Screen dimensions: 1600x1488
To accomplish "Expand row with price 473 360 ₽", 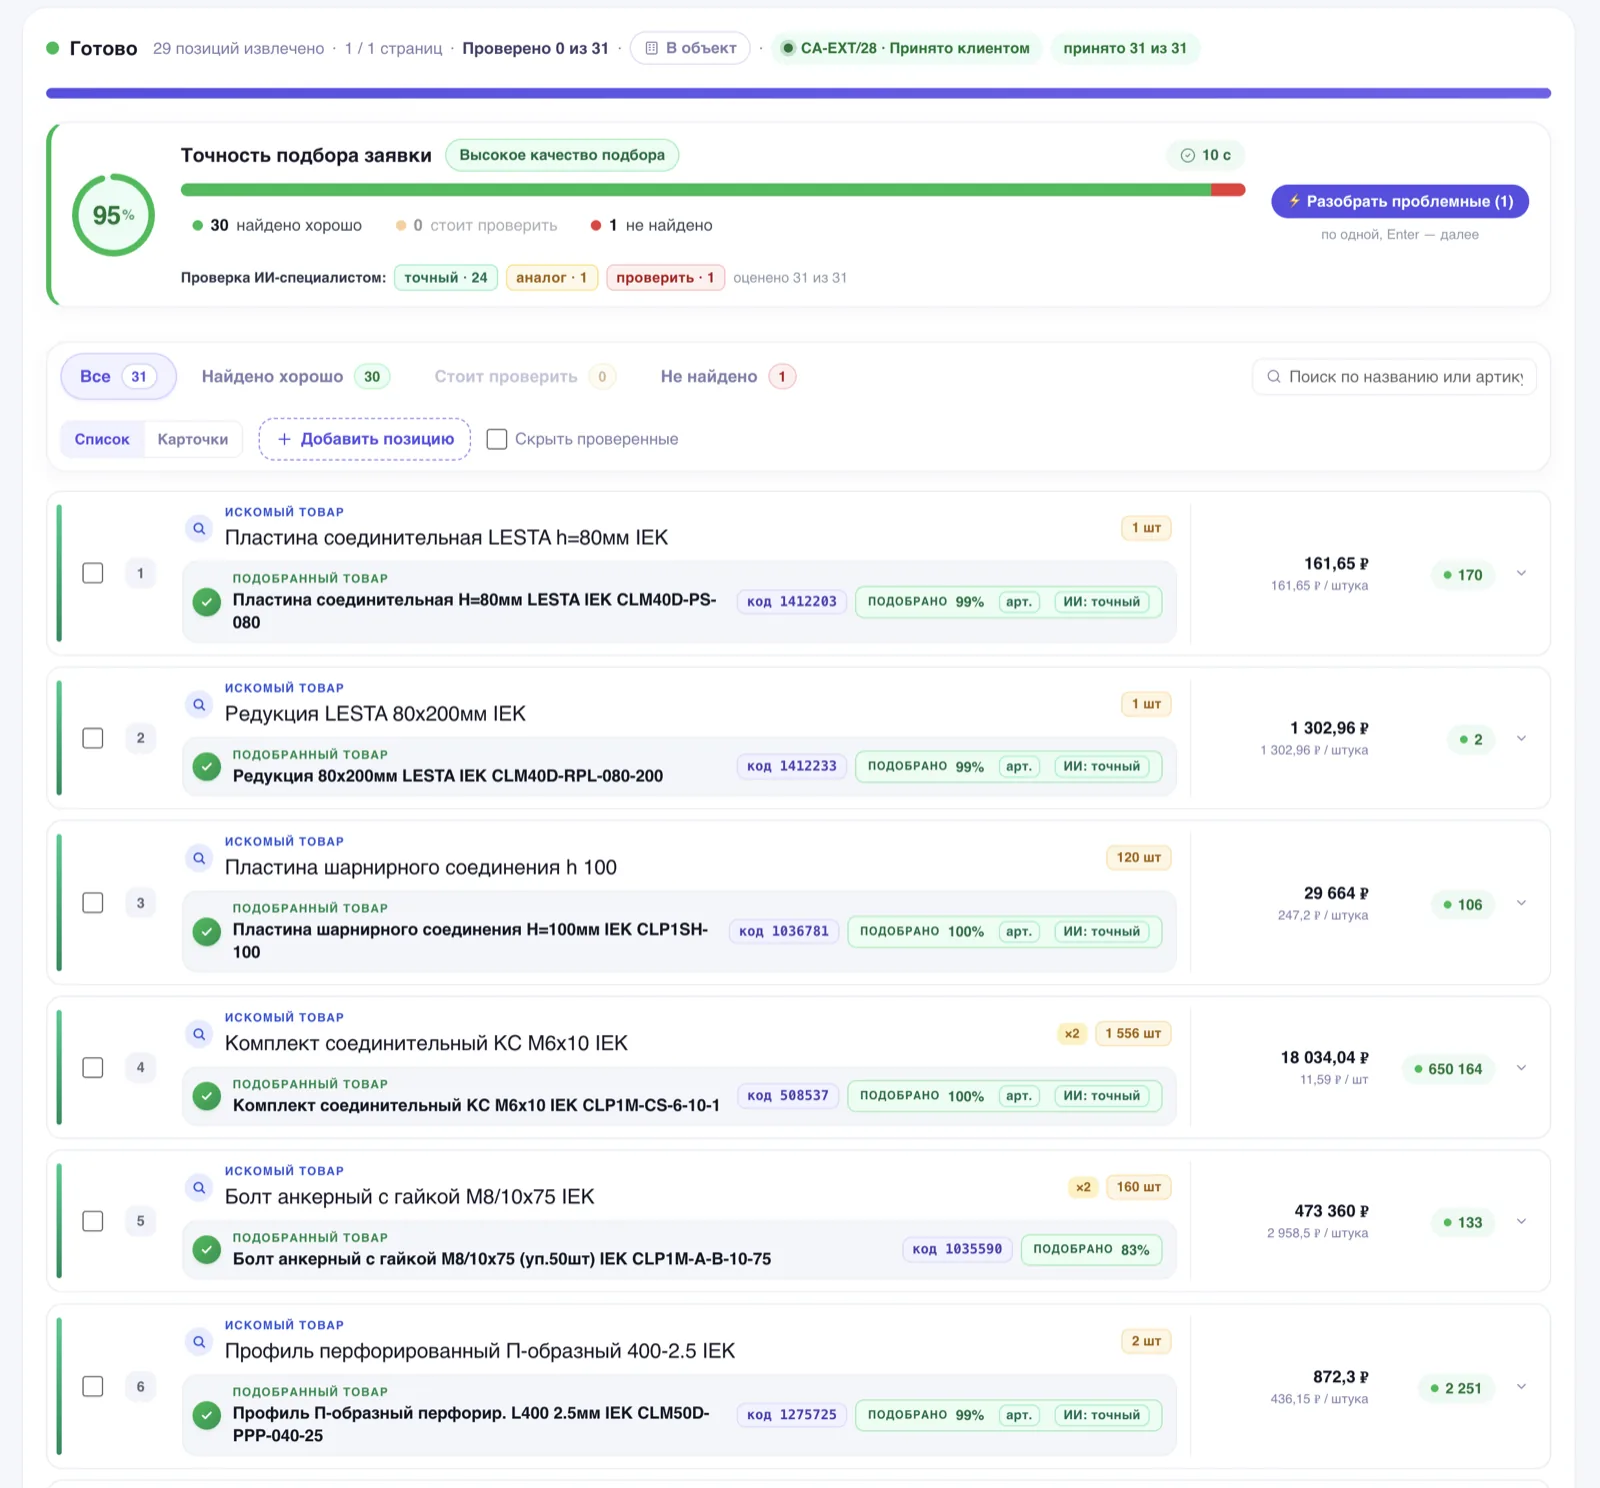I will [x=1521, y=1221].
